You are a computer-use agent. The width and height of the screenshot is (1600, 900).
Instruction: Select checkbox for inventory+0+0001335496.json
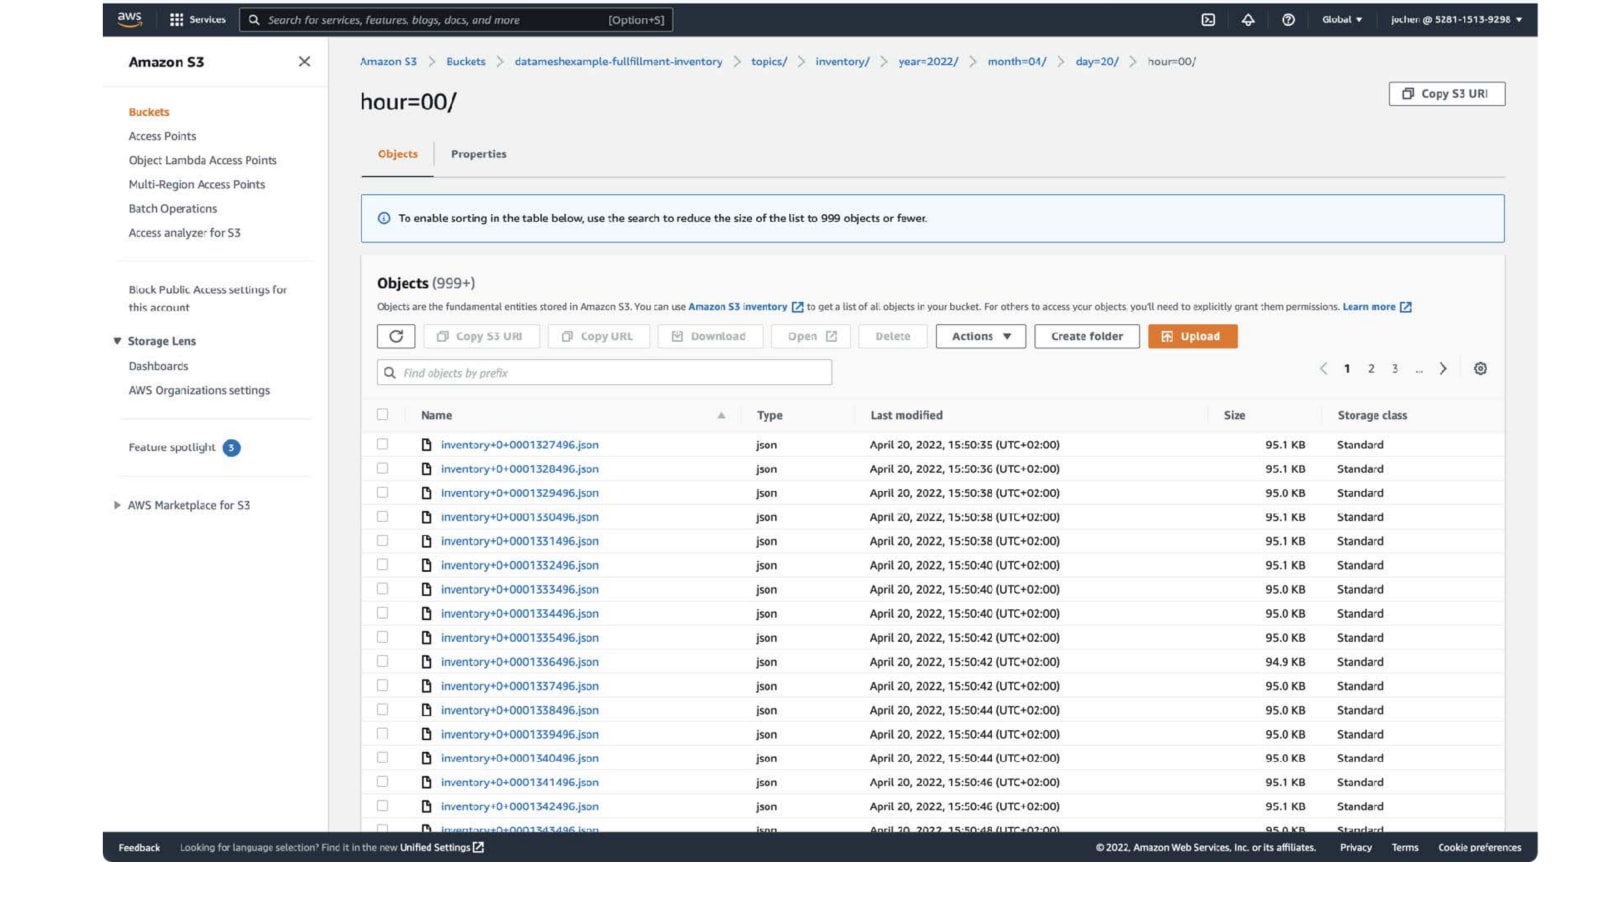pos(382,637)
